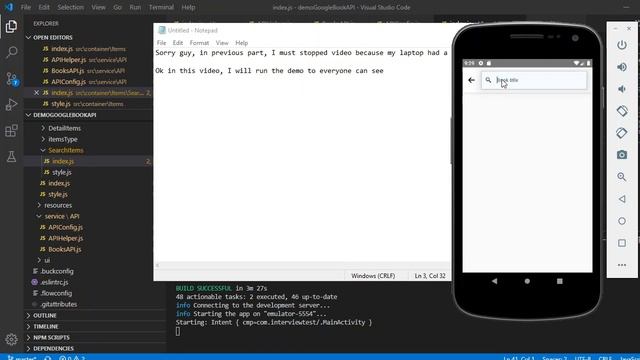Expand the resources folder
Image resolution: width=640 pixels, height=360 pixels.
(x=58, y=205)
